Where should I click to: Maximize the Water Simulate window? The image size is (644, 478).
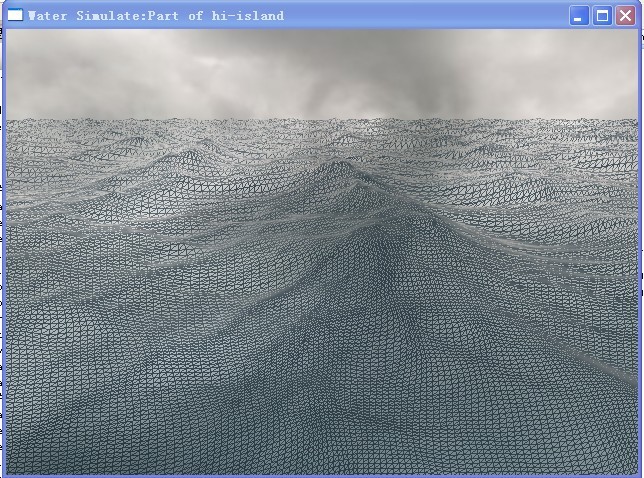pyautogui.click(x=602, y=16)
